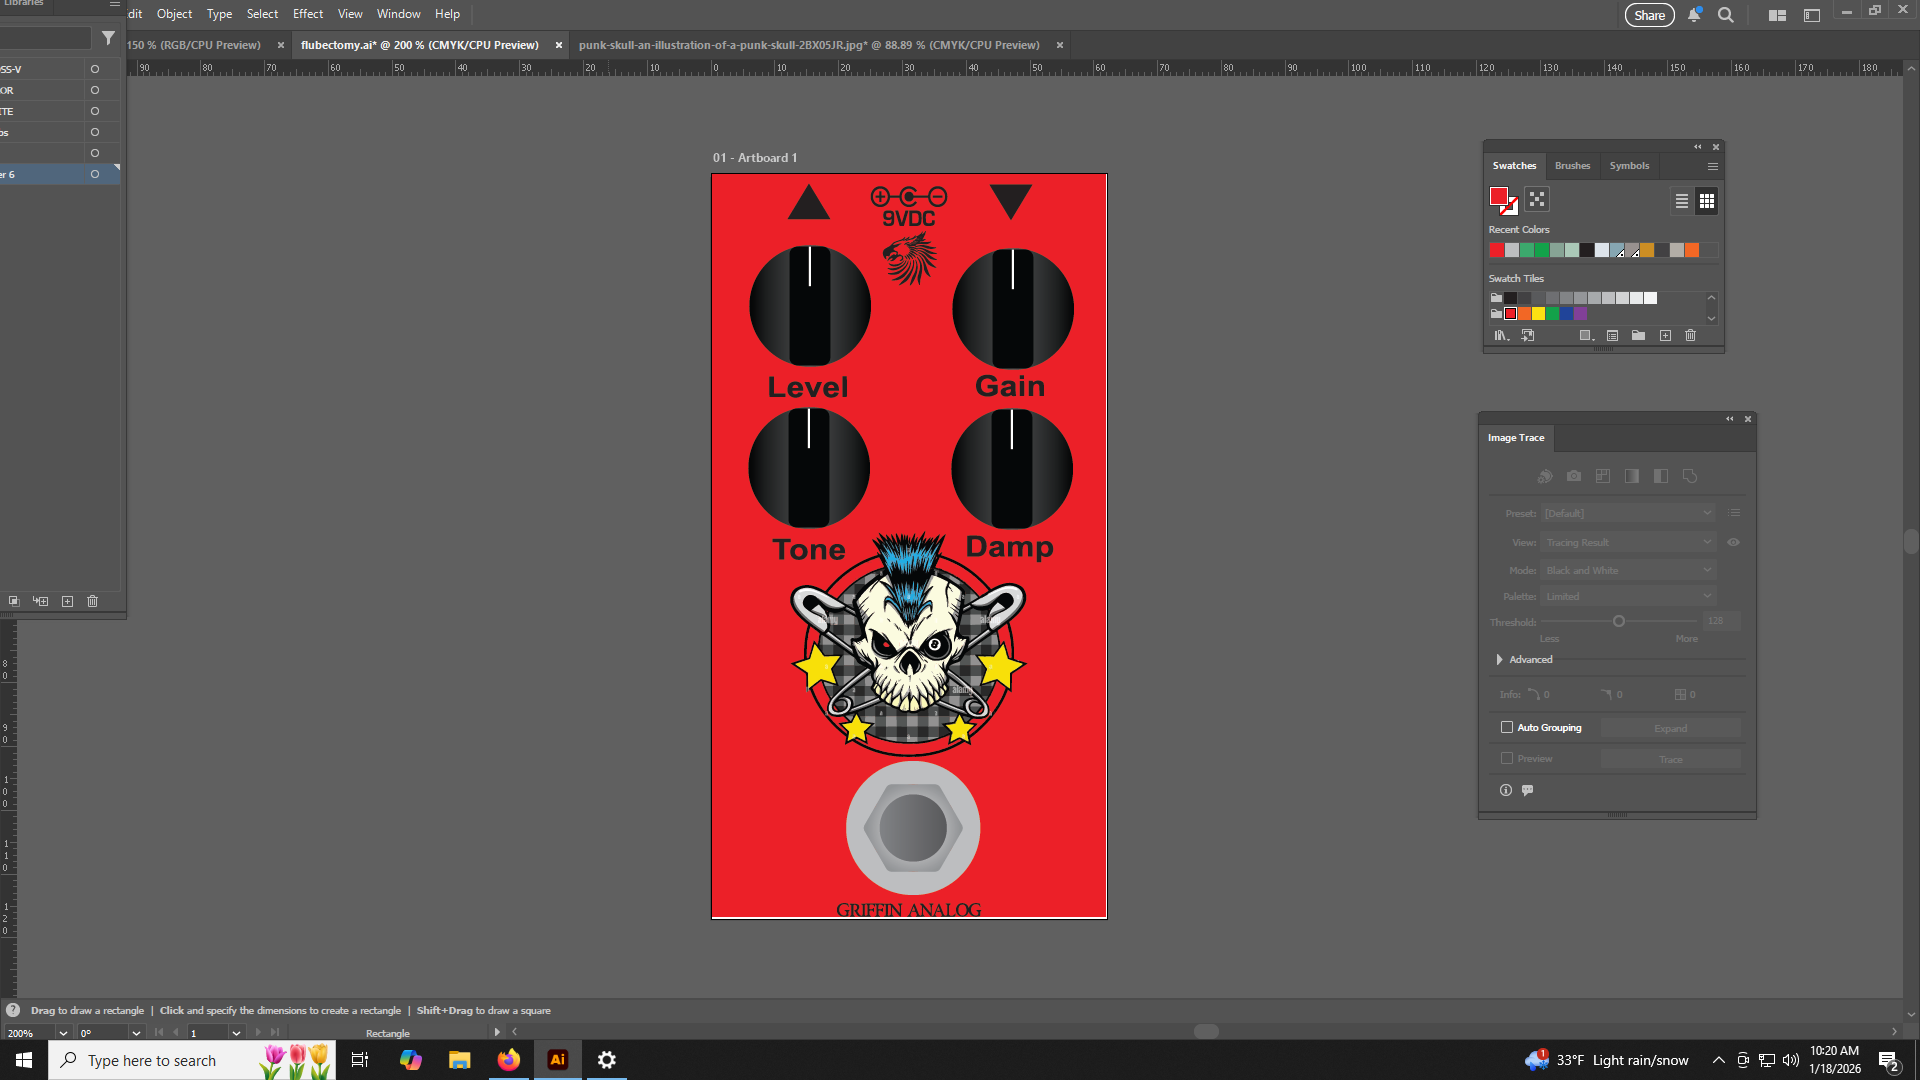The height and width of the screenshot is (1080, 1920).
Task: Open the zoom level 200% dropdown
Action: pyautogui.click(x=63, y=1033)
